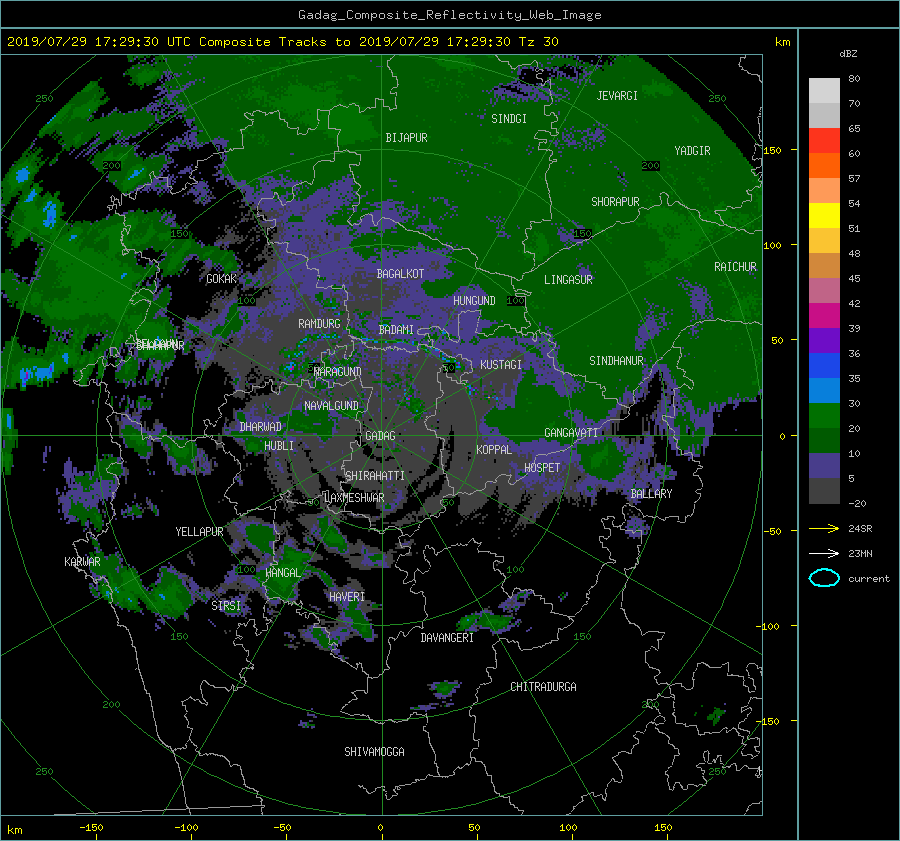Click the BADAMI city label
The image size is (900, 841).
coord(396,330)
